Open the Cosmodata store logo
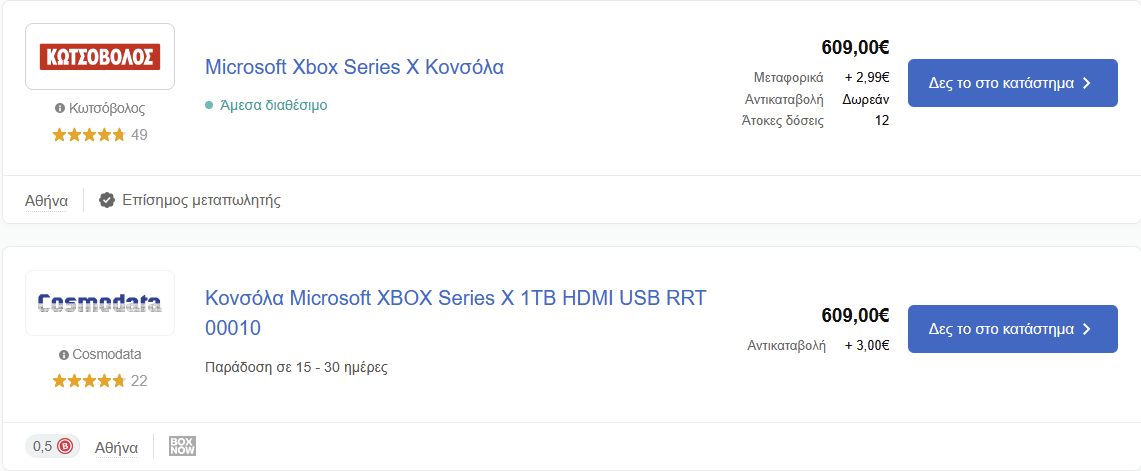The image size is (1141, 471). (x=100, y=303)
